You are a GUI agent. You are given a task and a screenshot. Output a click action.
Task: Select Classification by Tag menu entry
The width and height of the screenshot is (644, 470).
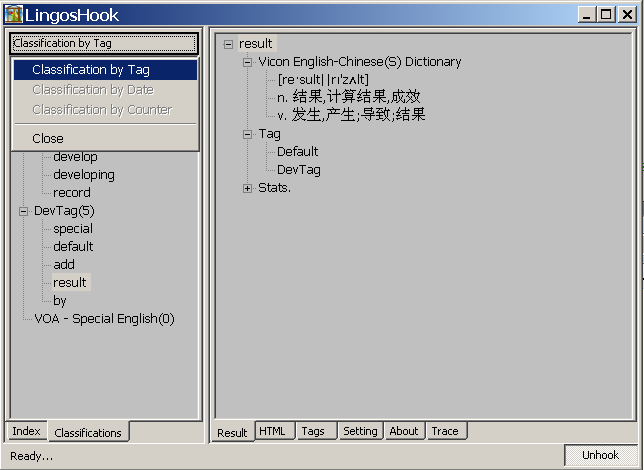tap(105, 70)
